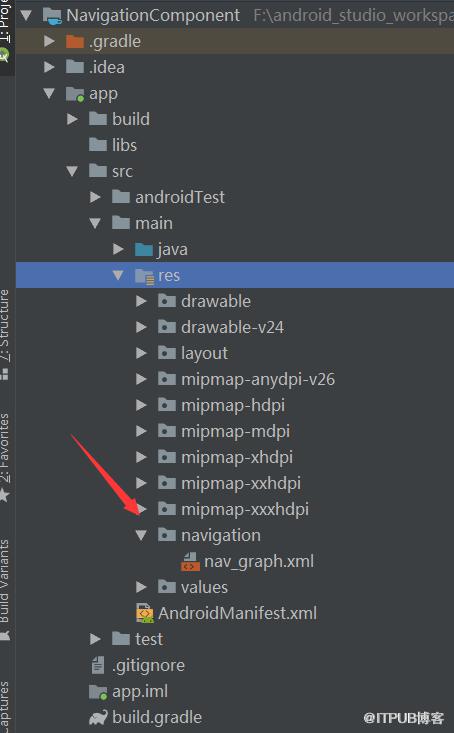Expand the mipmap-anydpi-v26 folder arrow
Viewport: 454px width, 733px height.
[x=141, y=379]
